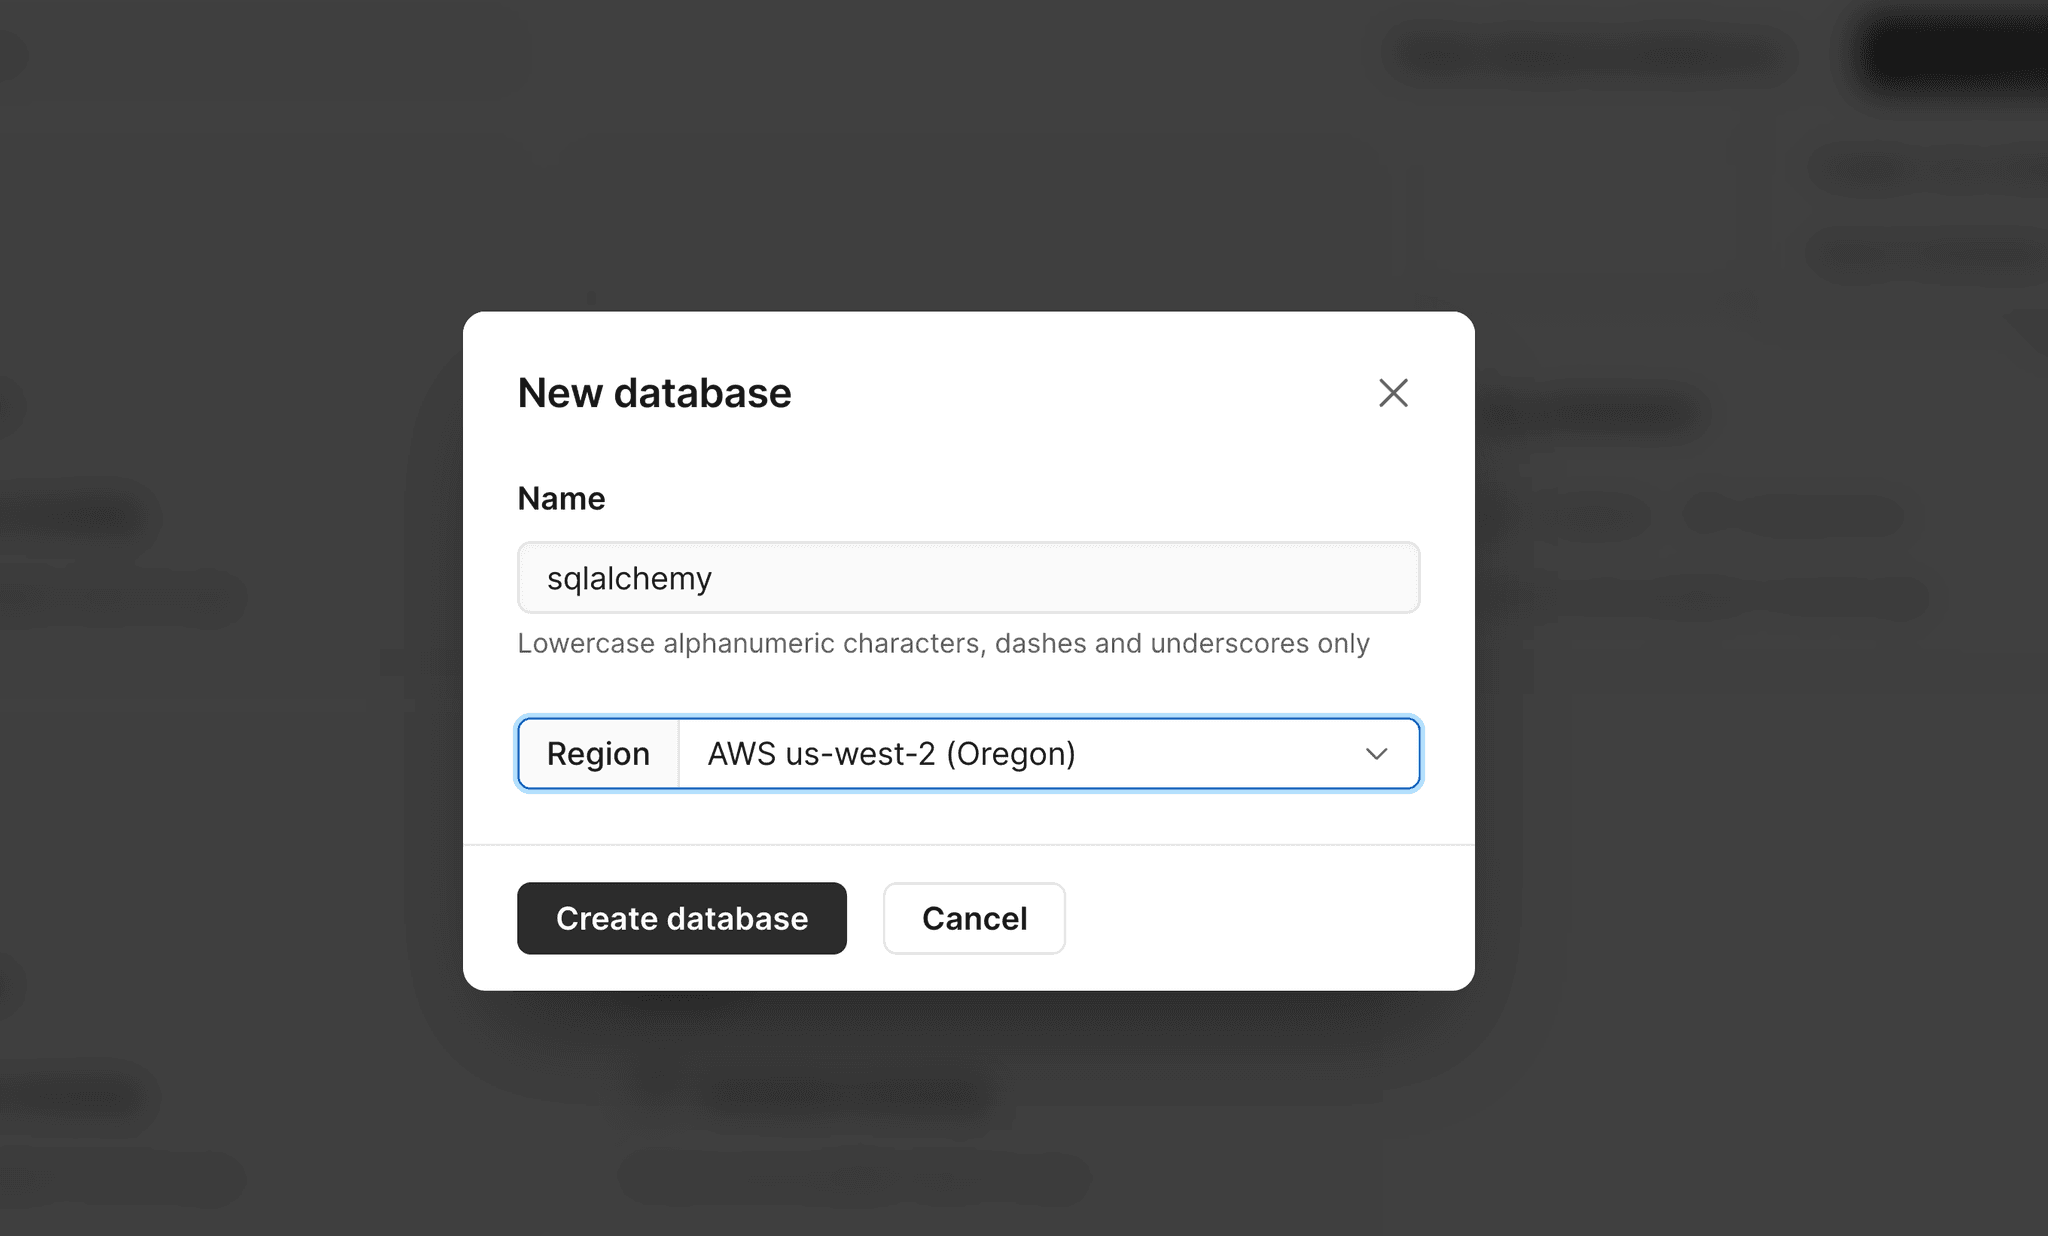Choose the white Cancel button
Viewport: 2048px width, 1236px height.
pos(974,918)
